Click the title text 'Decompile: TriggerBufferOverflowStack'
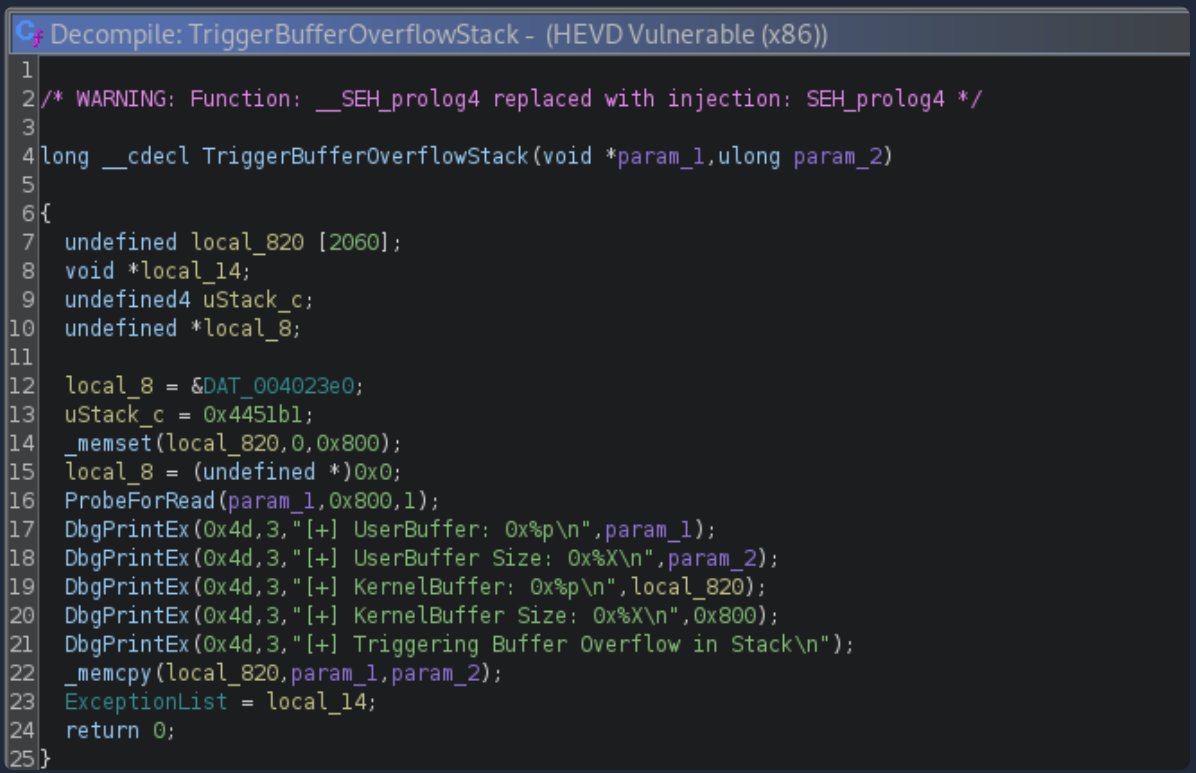1196x773 pixels. 285,34
